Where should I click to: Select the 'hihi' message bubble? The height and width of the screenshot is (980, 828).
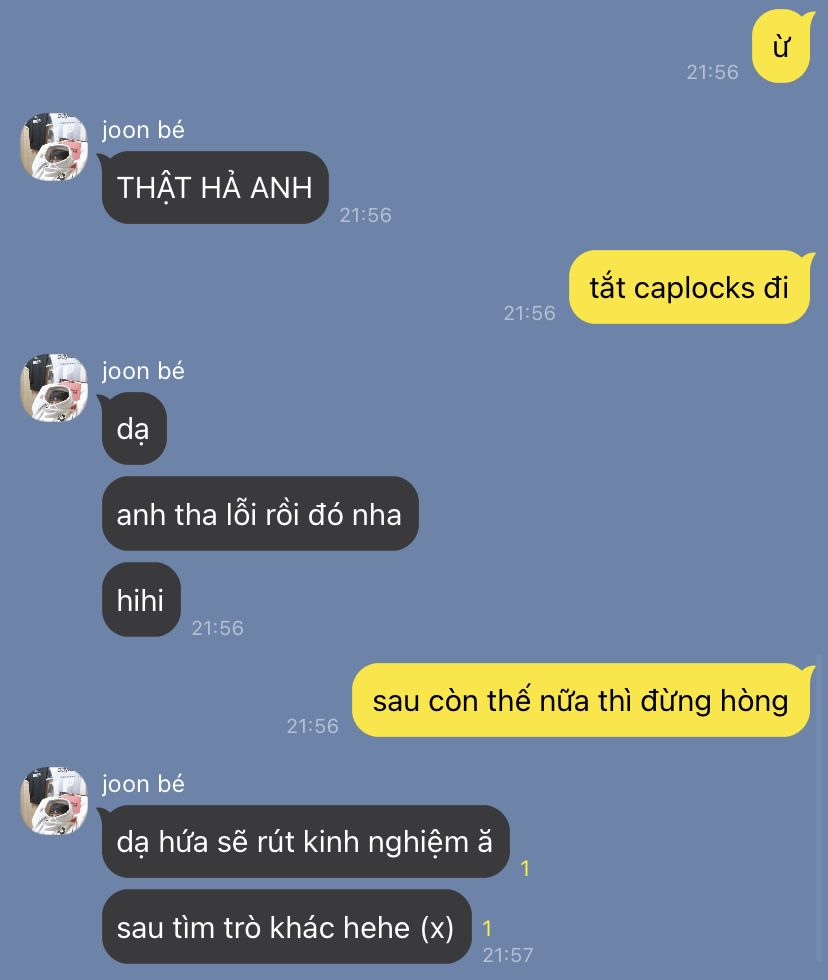[141, 599]
